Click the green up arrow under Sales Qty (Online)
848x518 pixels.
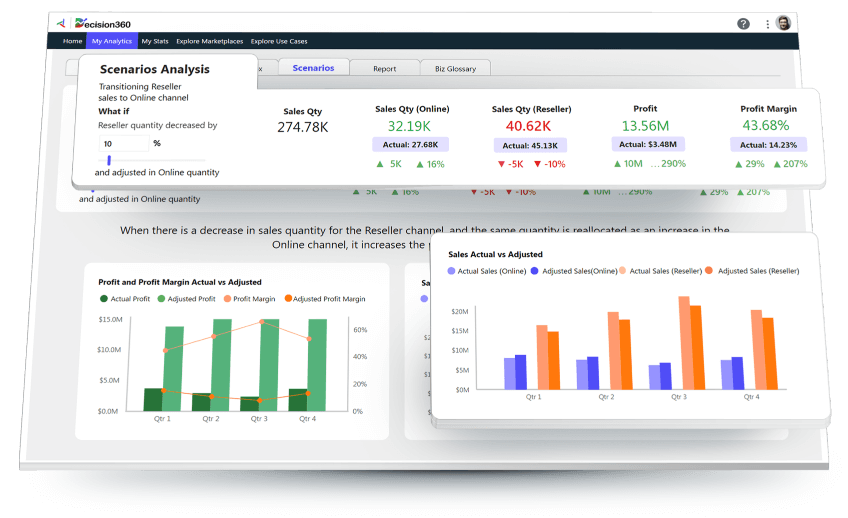[381, 164]
